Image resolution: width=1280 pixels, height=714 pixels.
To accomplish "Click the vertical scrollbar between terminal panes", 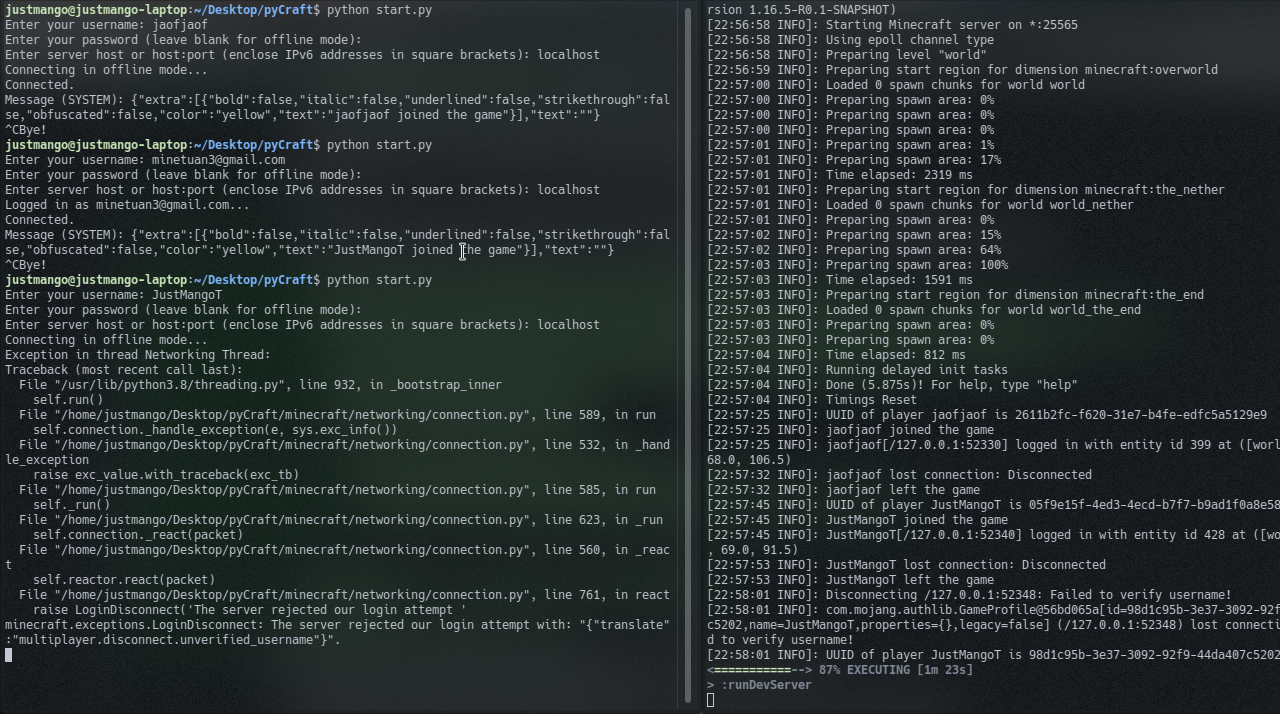I will (686, 357).
